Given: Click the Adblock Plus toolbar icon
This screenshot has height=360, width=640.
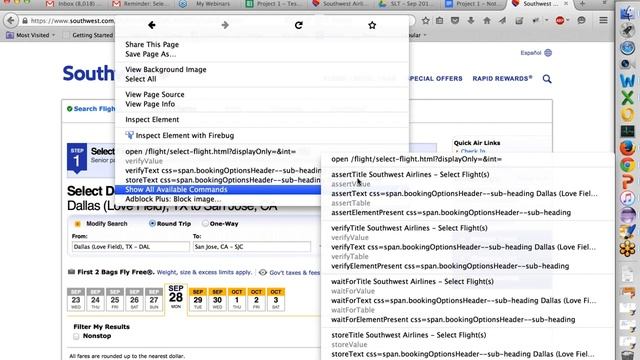Looking at the screenshot, I should [560, 20].
